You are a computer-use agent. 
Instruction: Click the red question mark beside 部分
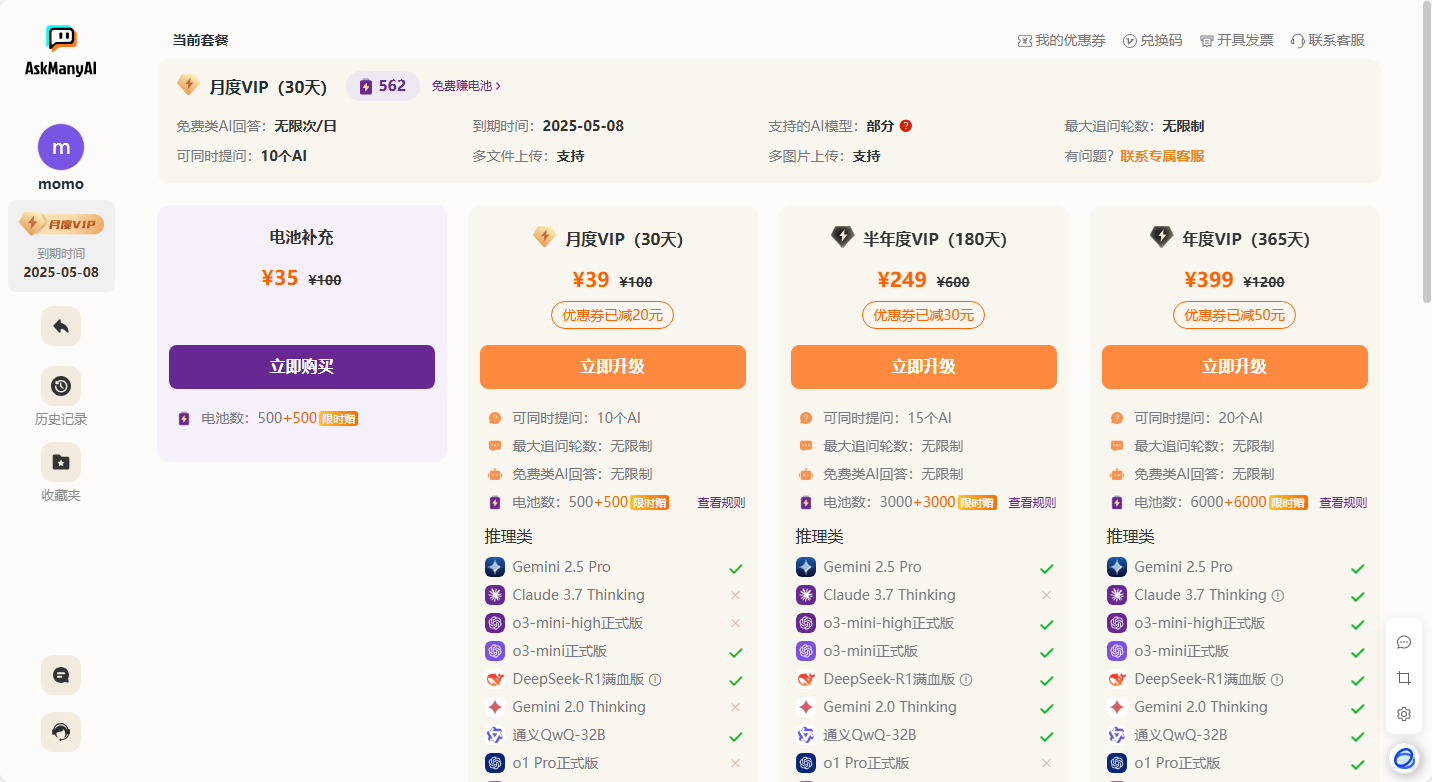click(x=906, y=126)
